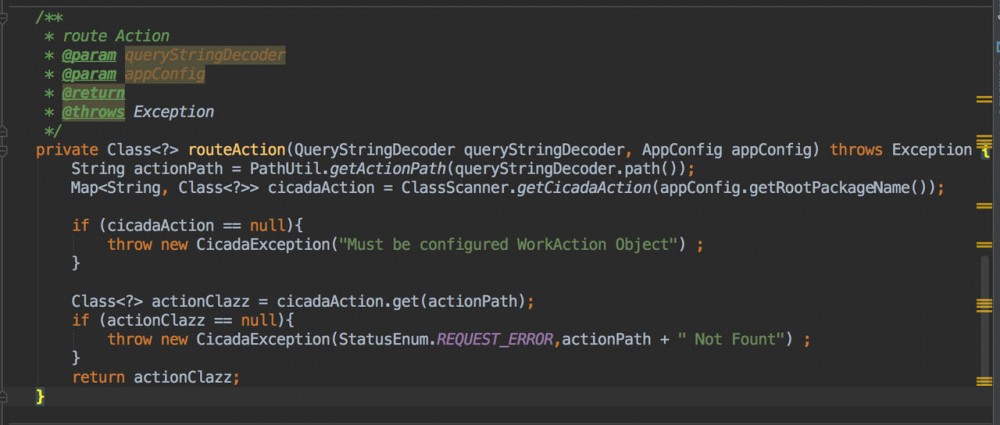Click fold marker at Javadoc comment end
Viewport: 1000px width, 425px height.
tap(5, 131)
